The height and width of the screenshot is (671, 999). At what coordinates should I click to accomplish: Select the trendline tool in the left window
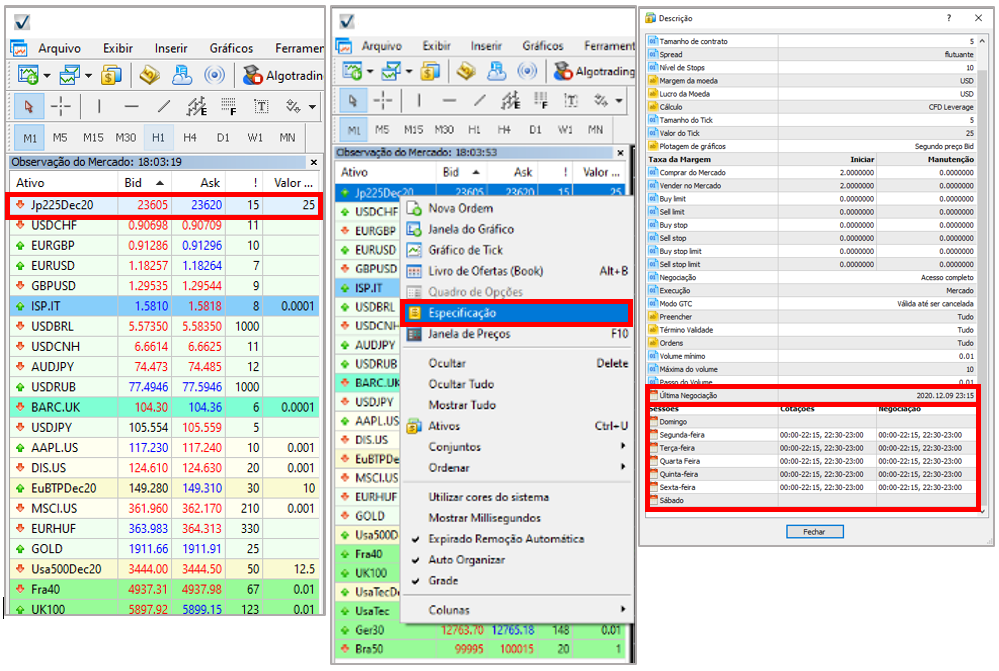click(164, 106)
